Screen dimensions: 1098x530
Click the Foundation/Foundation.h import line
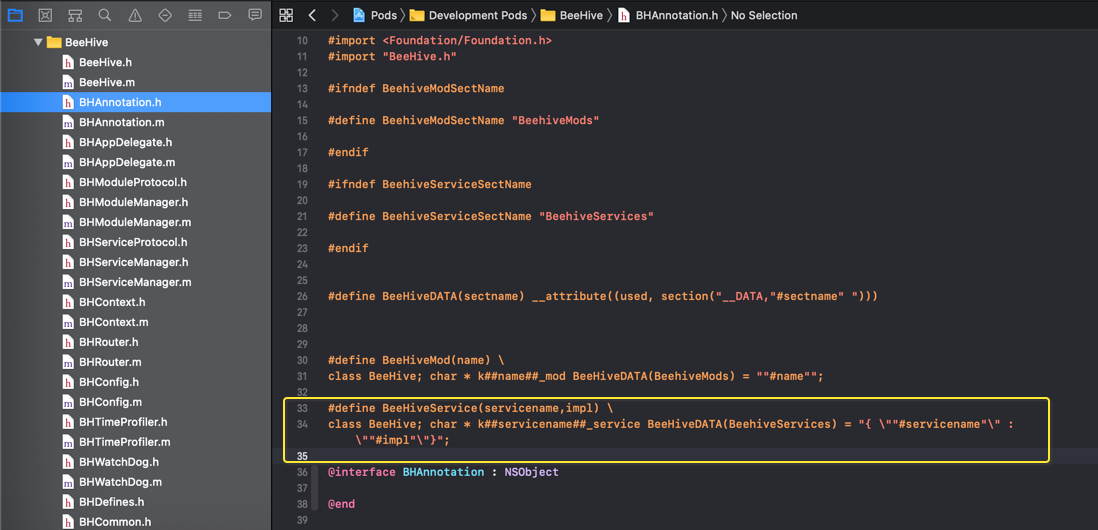tap(440, 41)
